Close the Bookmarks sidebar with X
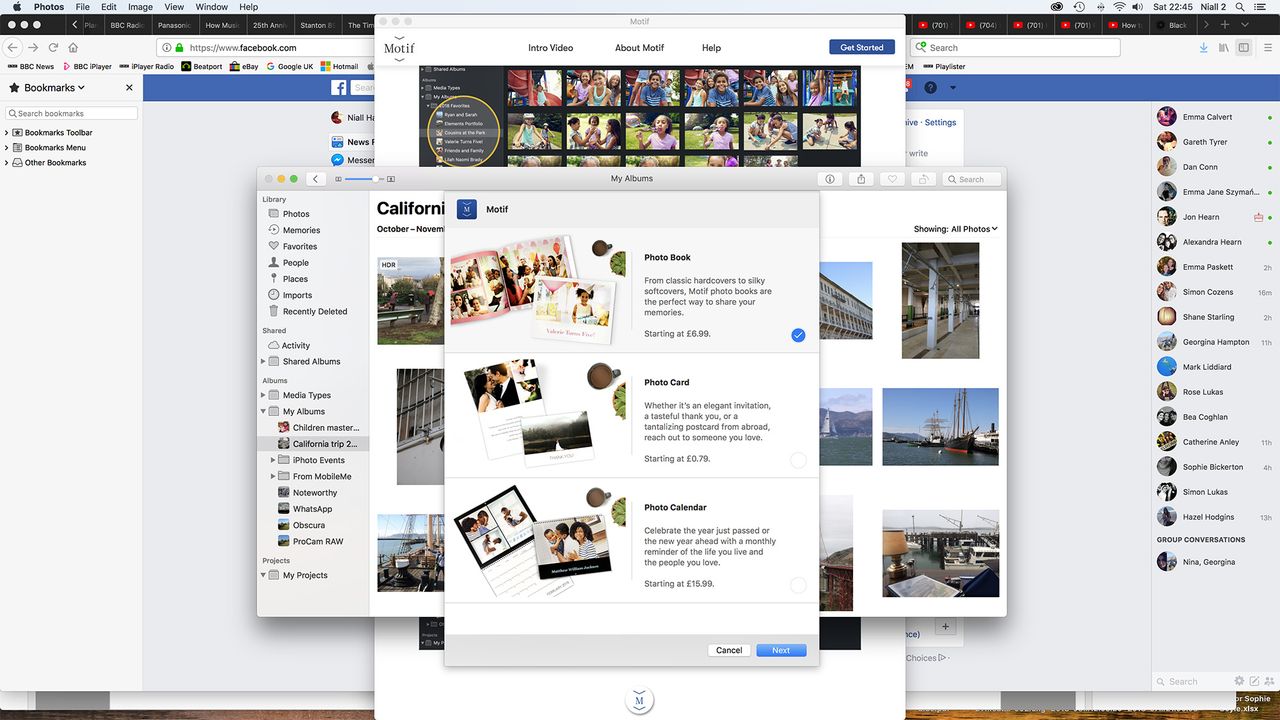The image size is (1280, 720). pos(129,88)
